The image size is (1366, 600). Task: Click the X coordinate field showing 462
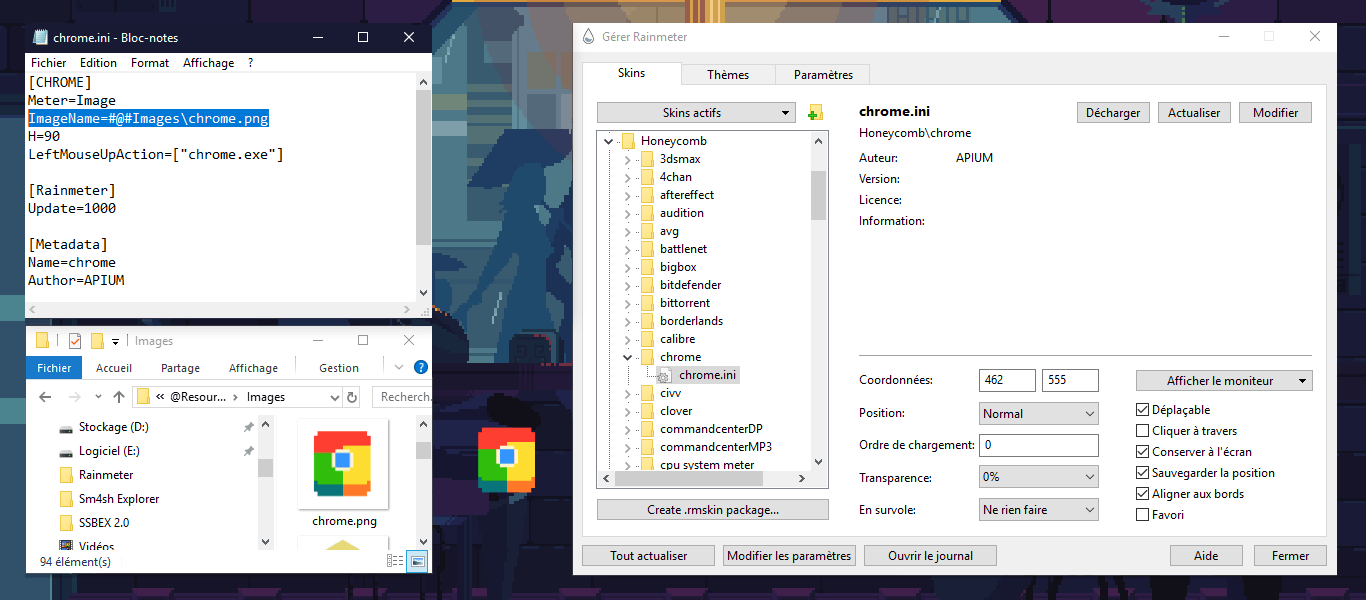(1006, 380)
